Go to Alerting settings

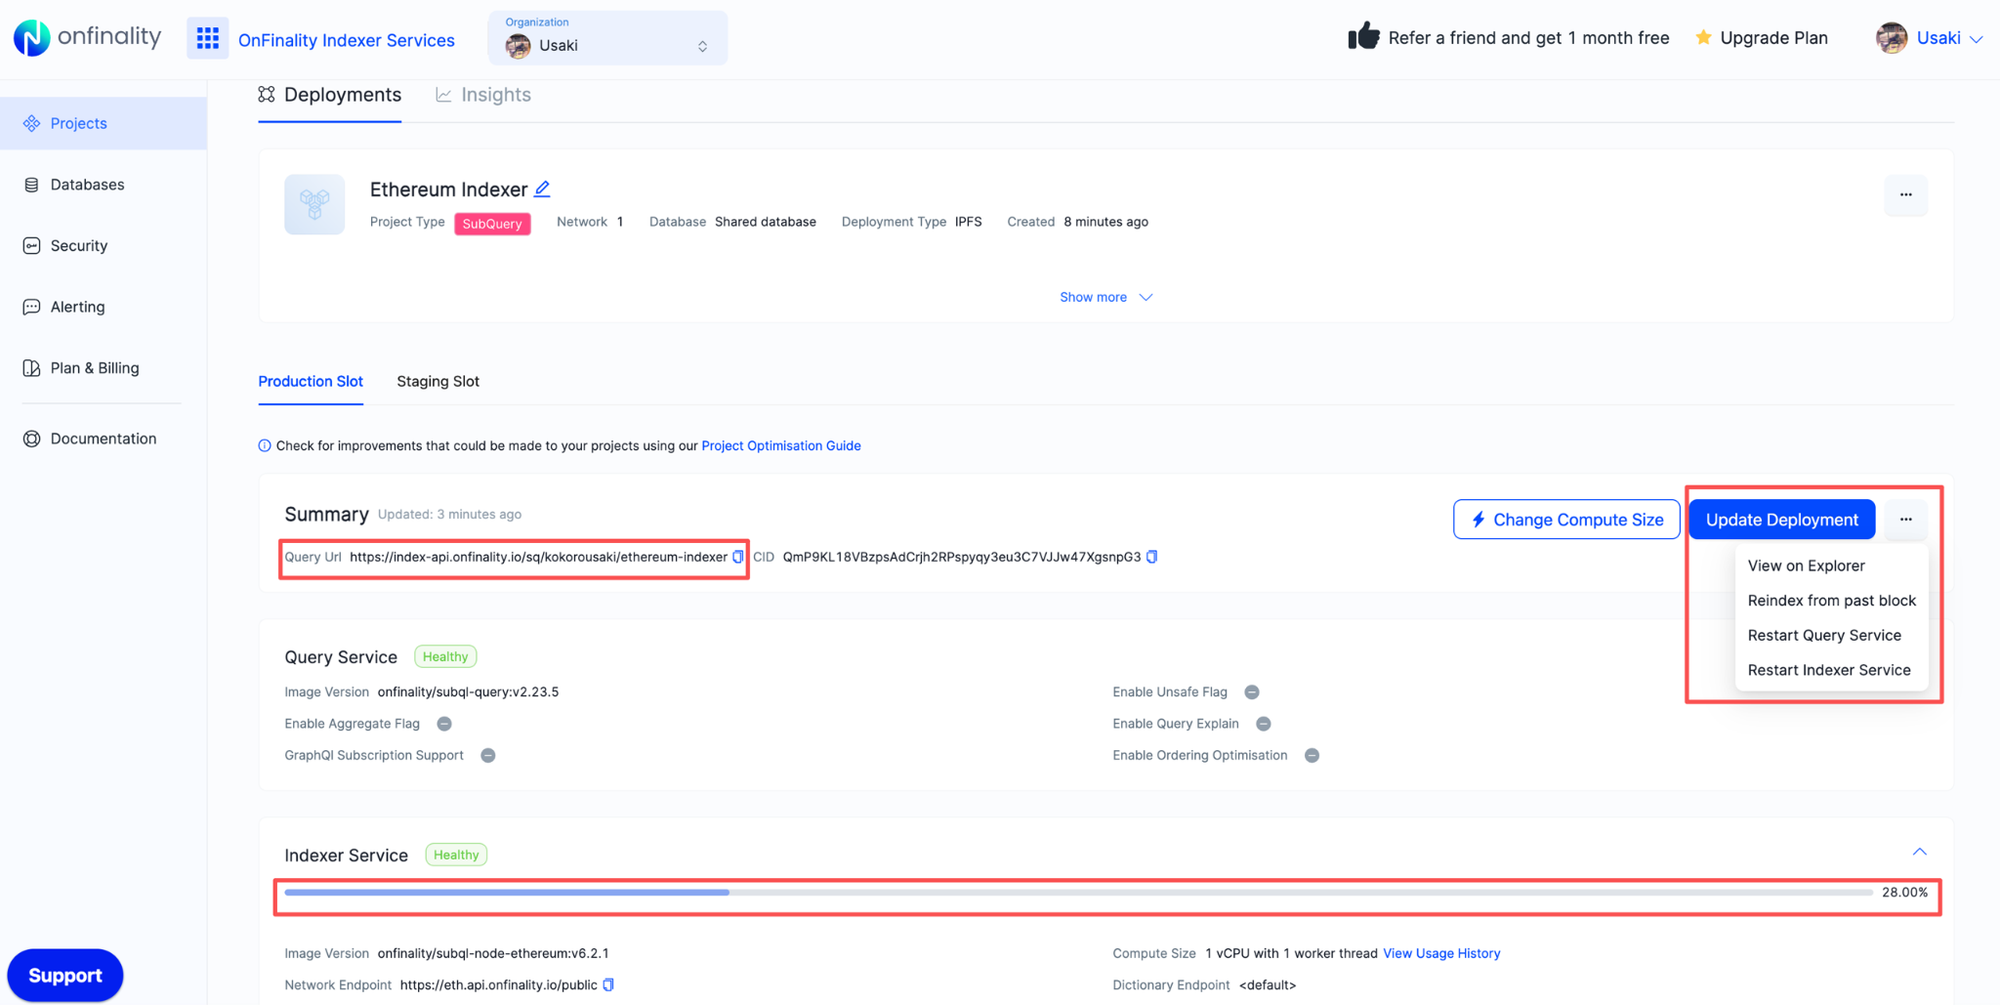point(77,306)
